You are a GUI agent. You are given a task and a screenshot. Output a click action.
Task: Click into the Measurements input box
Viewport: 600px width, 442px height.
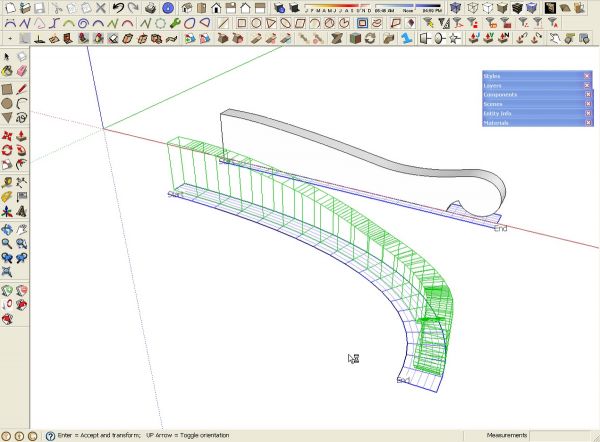pyautogui.click(x=559, y=435)
